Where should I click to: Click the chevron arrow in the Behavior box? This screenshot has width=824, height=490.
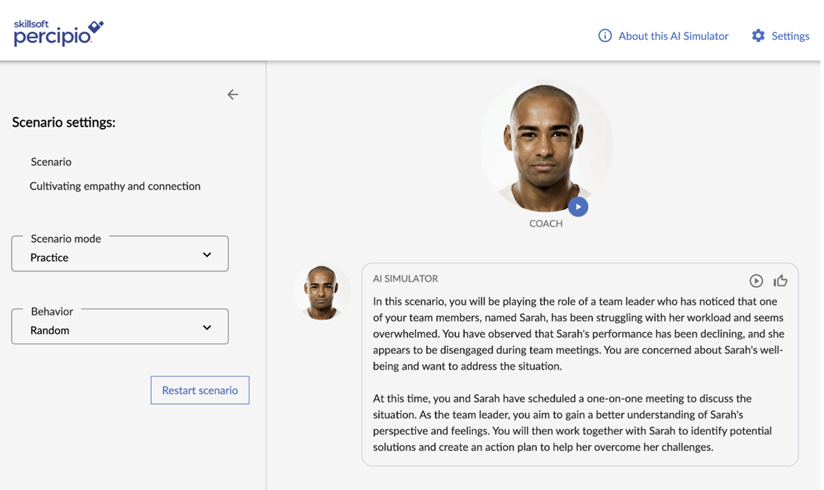[x=207, y=328]
